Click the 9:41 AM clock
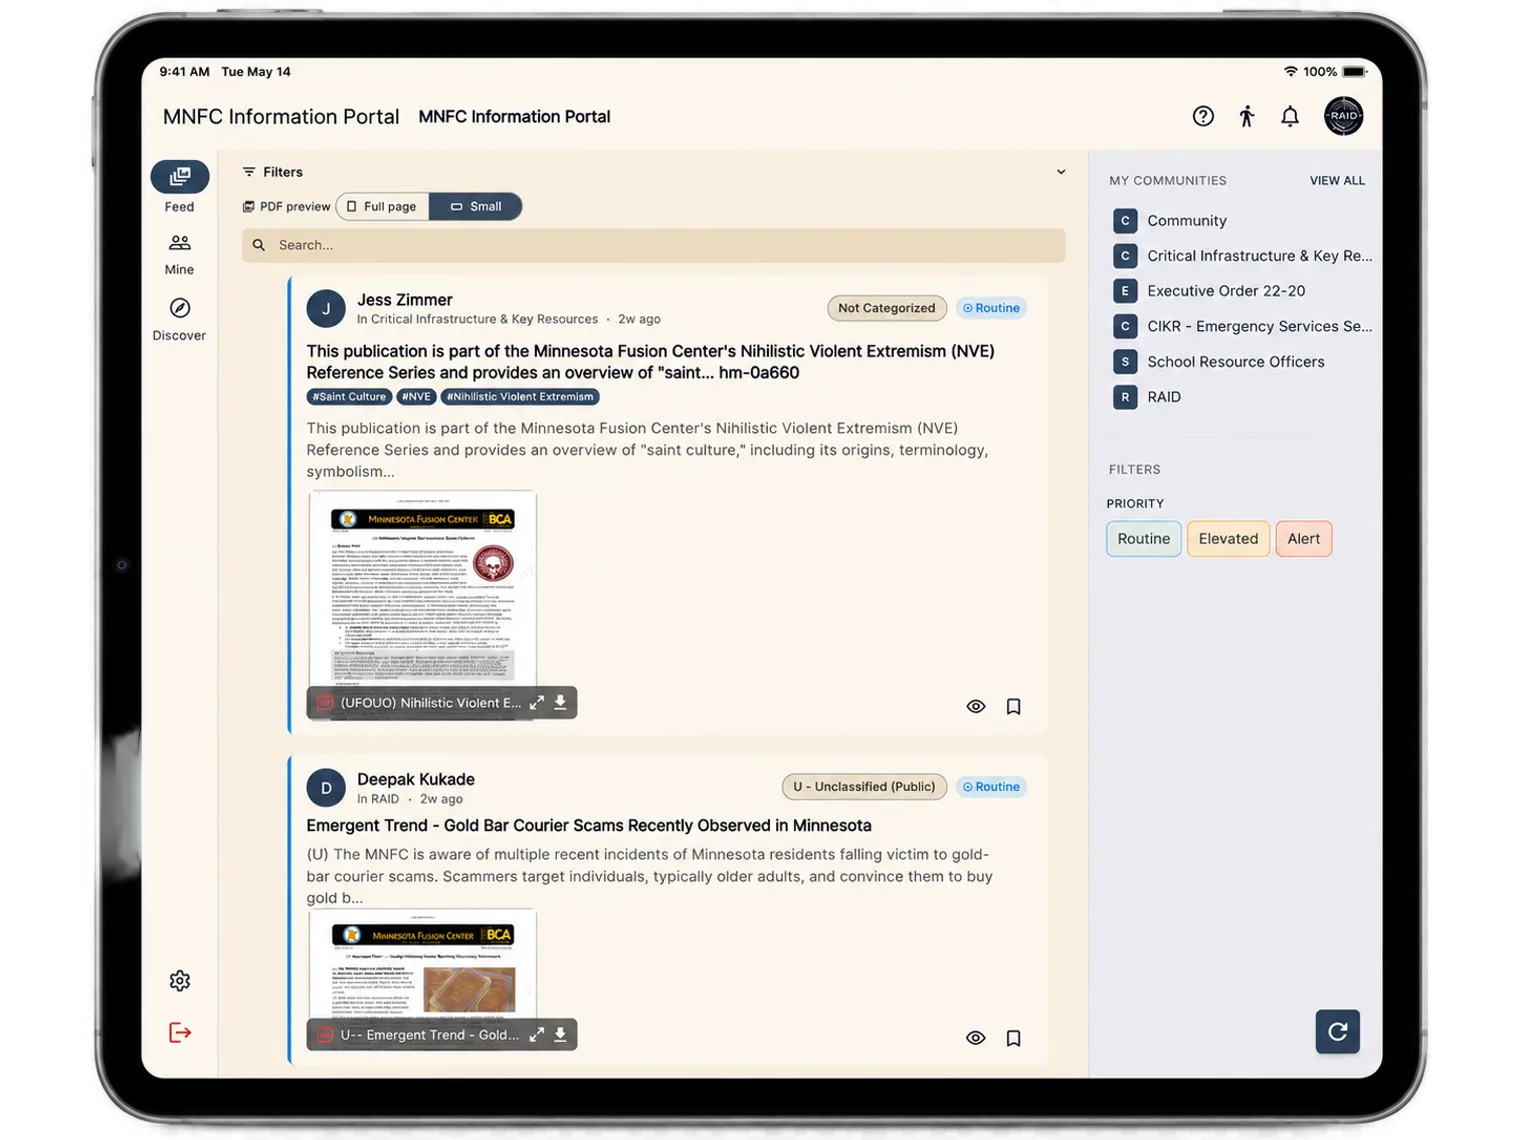The height and width of the screenshot is (1140, 1520). pos(184,72)
